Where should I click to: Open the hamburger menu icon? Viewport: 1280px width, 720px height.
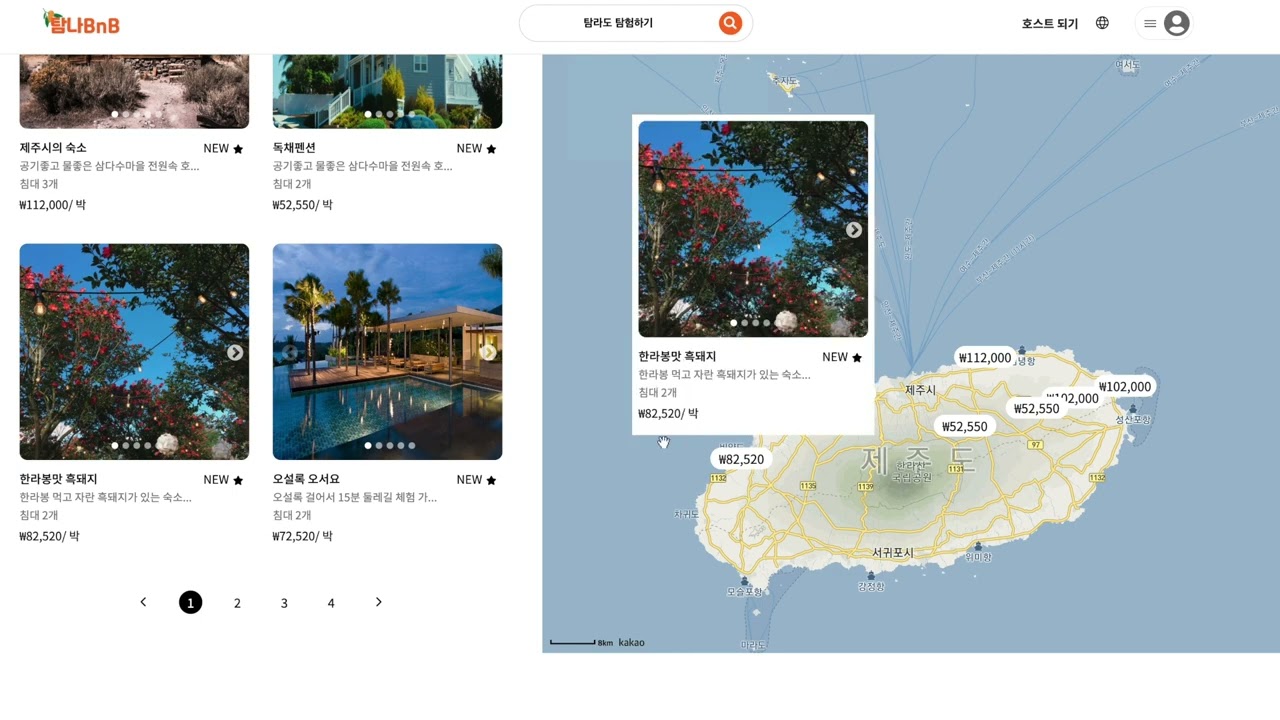tap(1150, 23)
